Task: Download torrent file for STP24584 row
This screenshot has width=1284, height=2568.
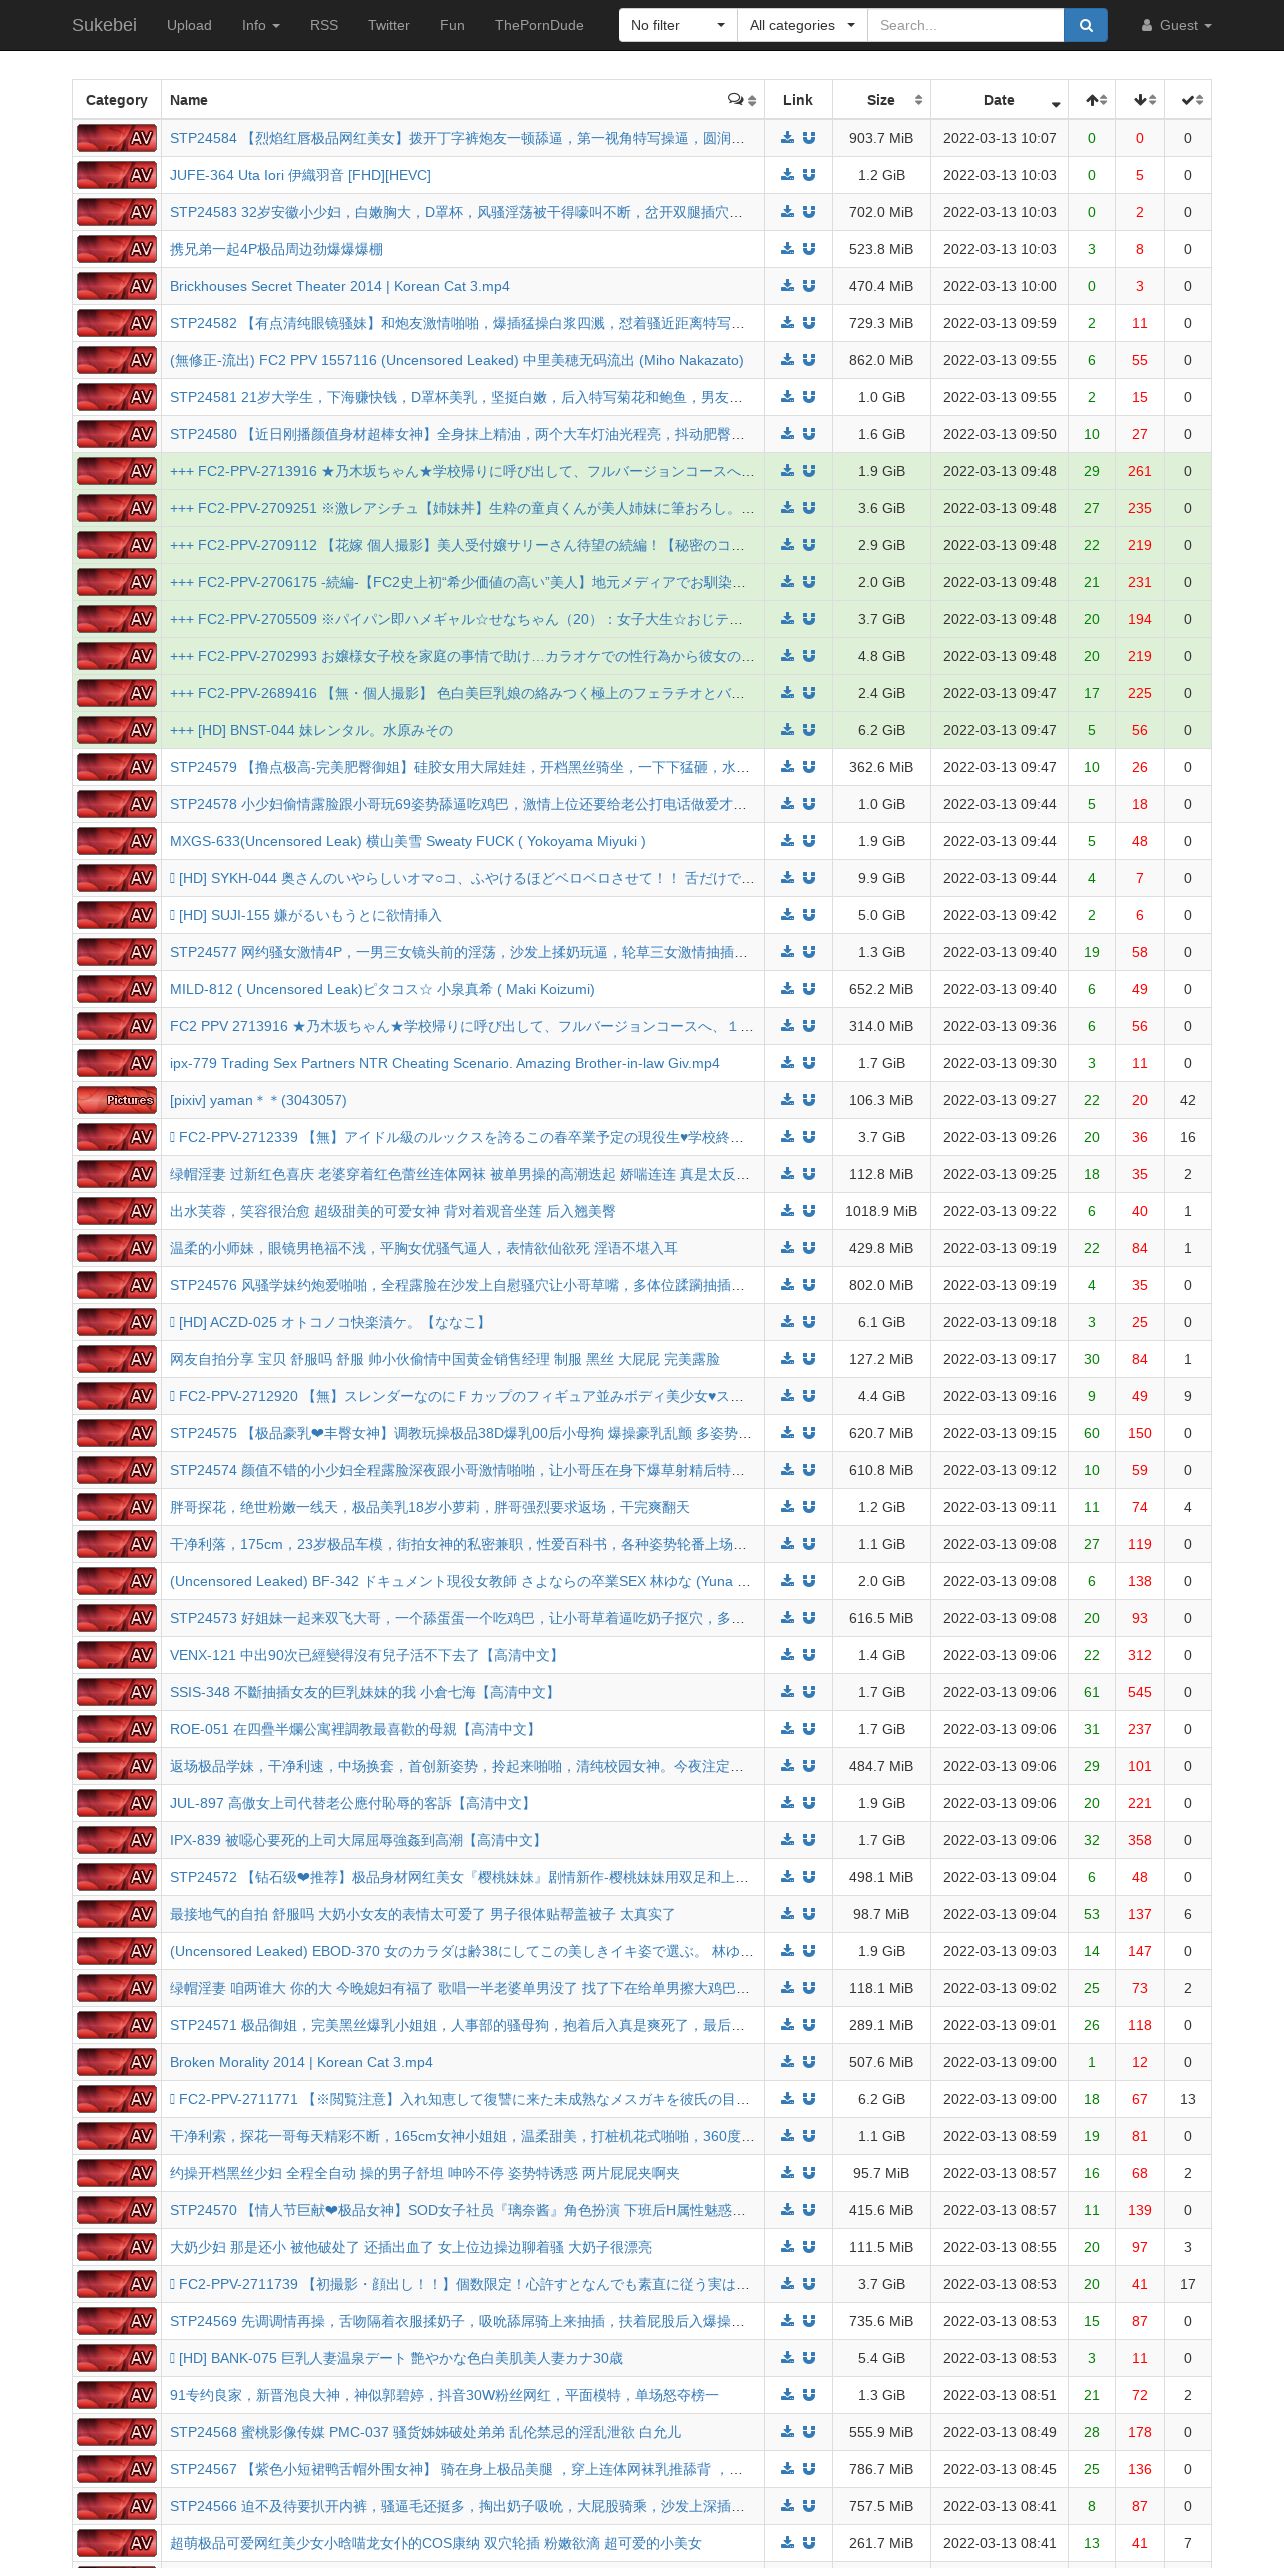Action: coord(787,138)
